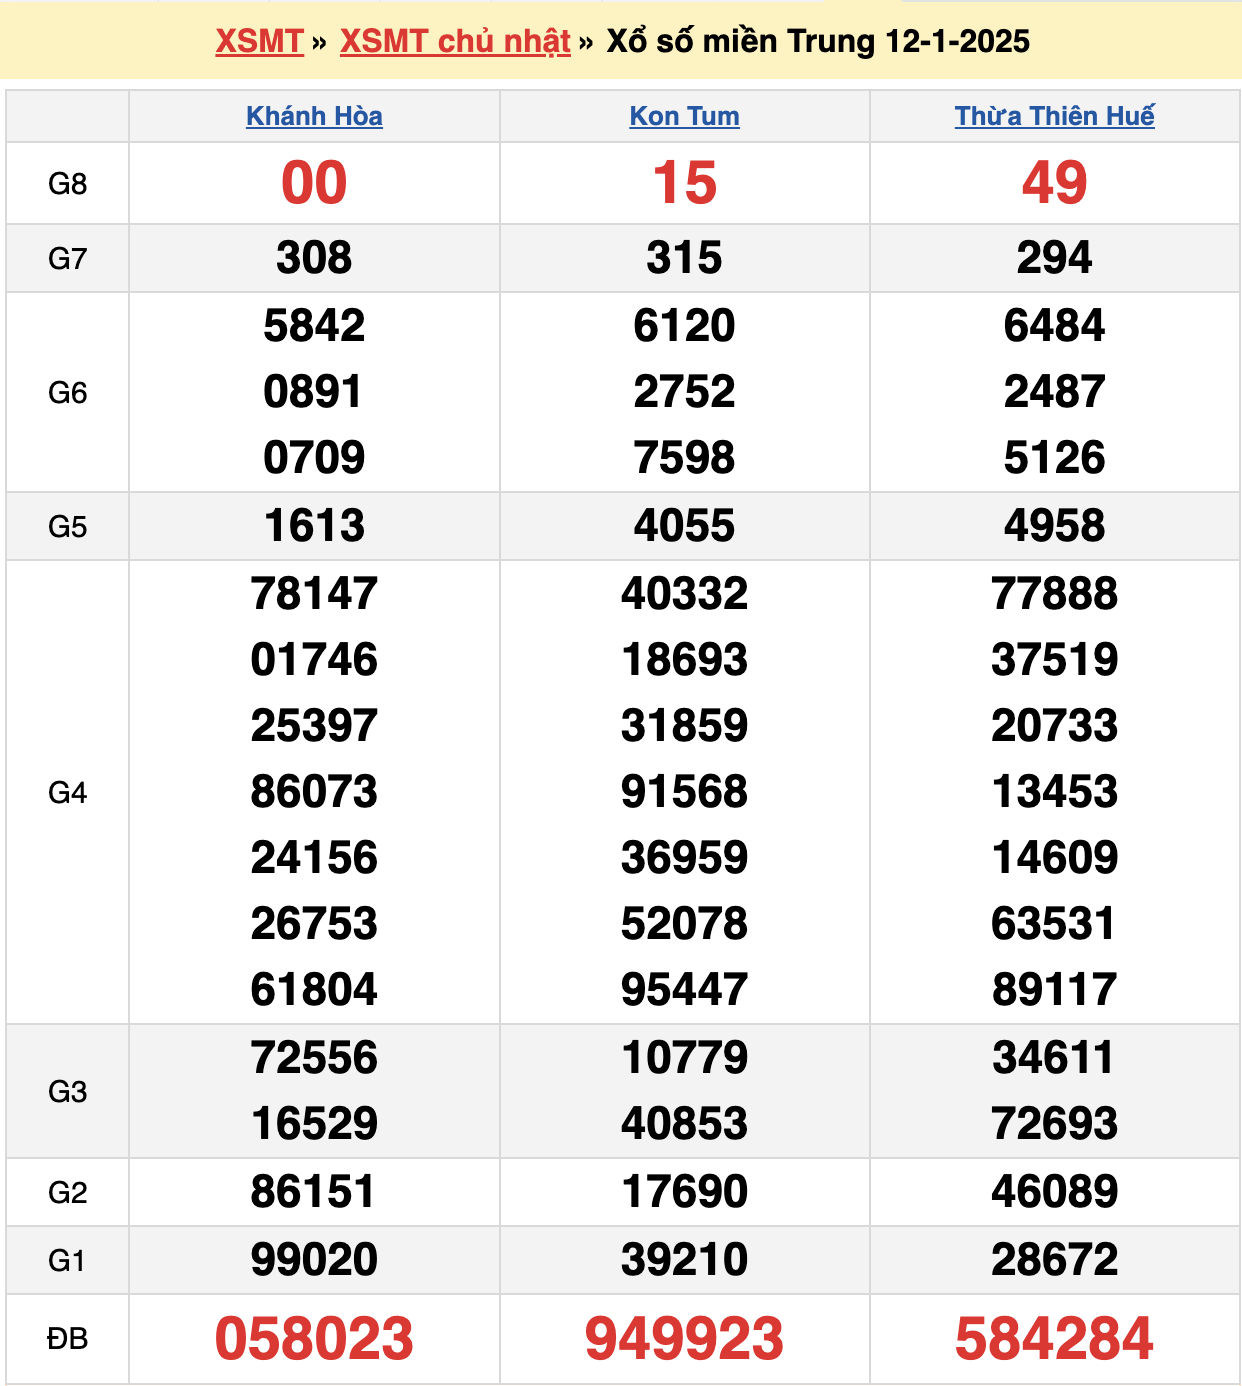Image resolution: width=1242 pixels, height=1386 pixels.
Task: Select Khánh Hòa special prize 058023
Action: tap(314, 1339)
